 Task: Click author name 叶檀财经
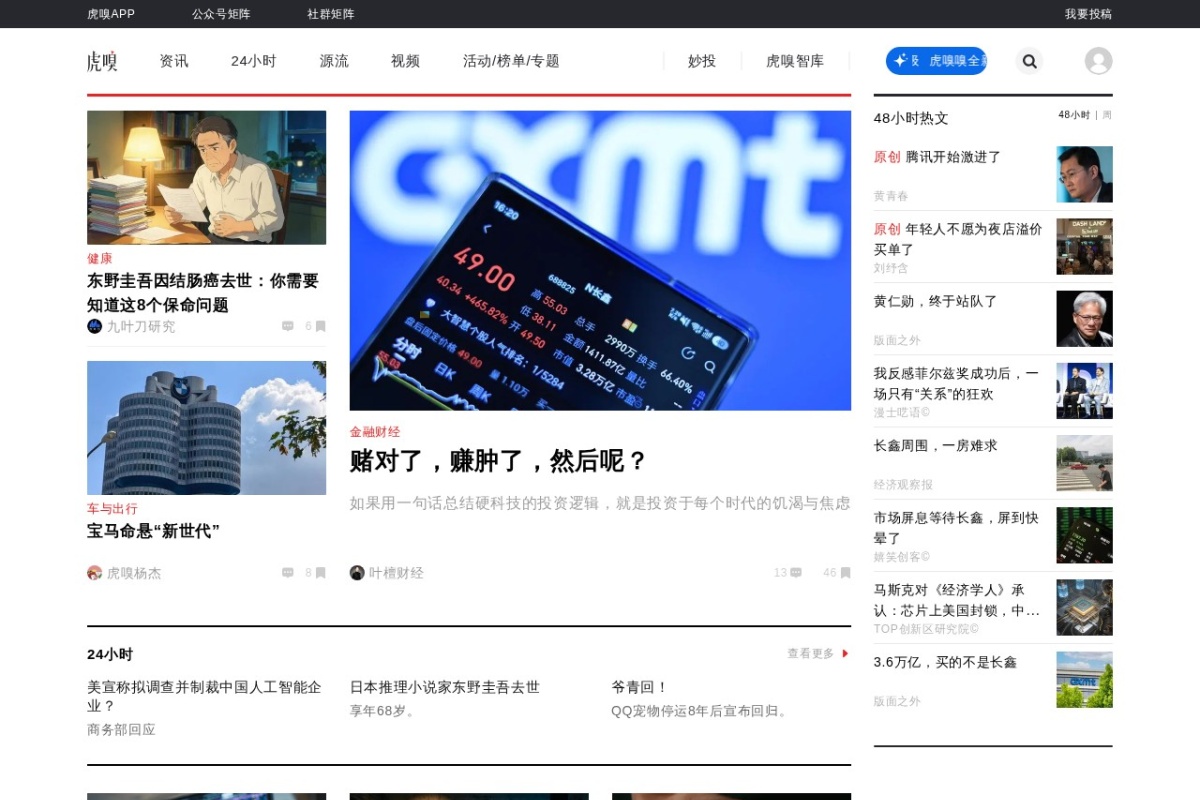[396, 573]
